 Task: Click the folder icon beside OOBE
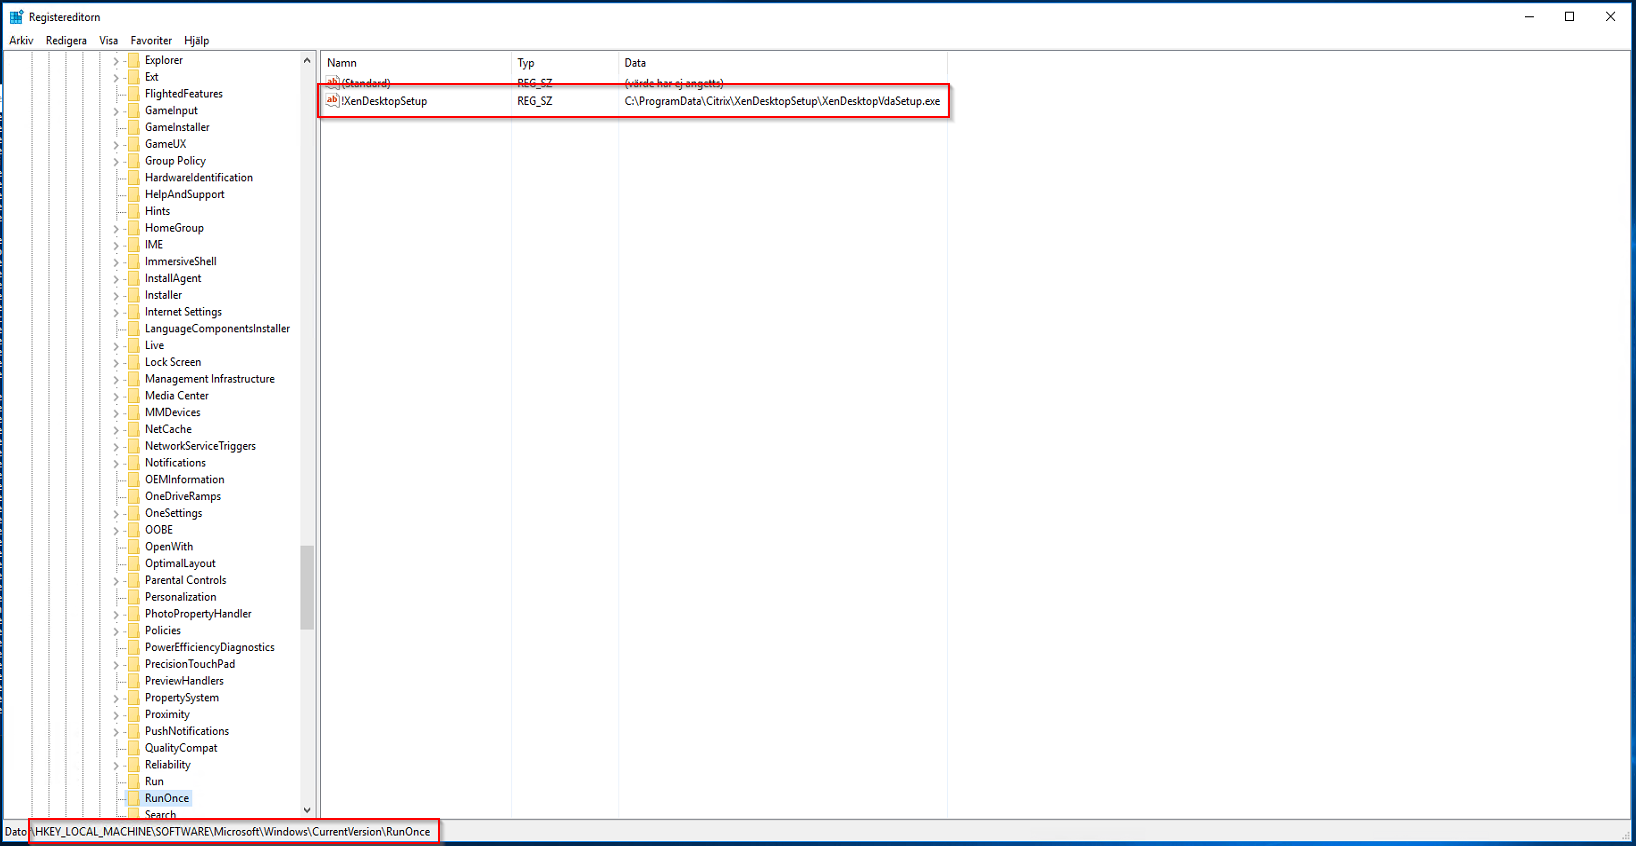(x=134, y=530)
